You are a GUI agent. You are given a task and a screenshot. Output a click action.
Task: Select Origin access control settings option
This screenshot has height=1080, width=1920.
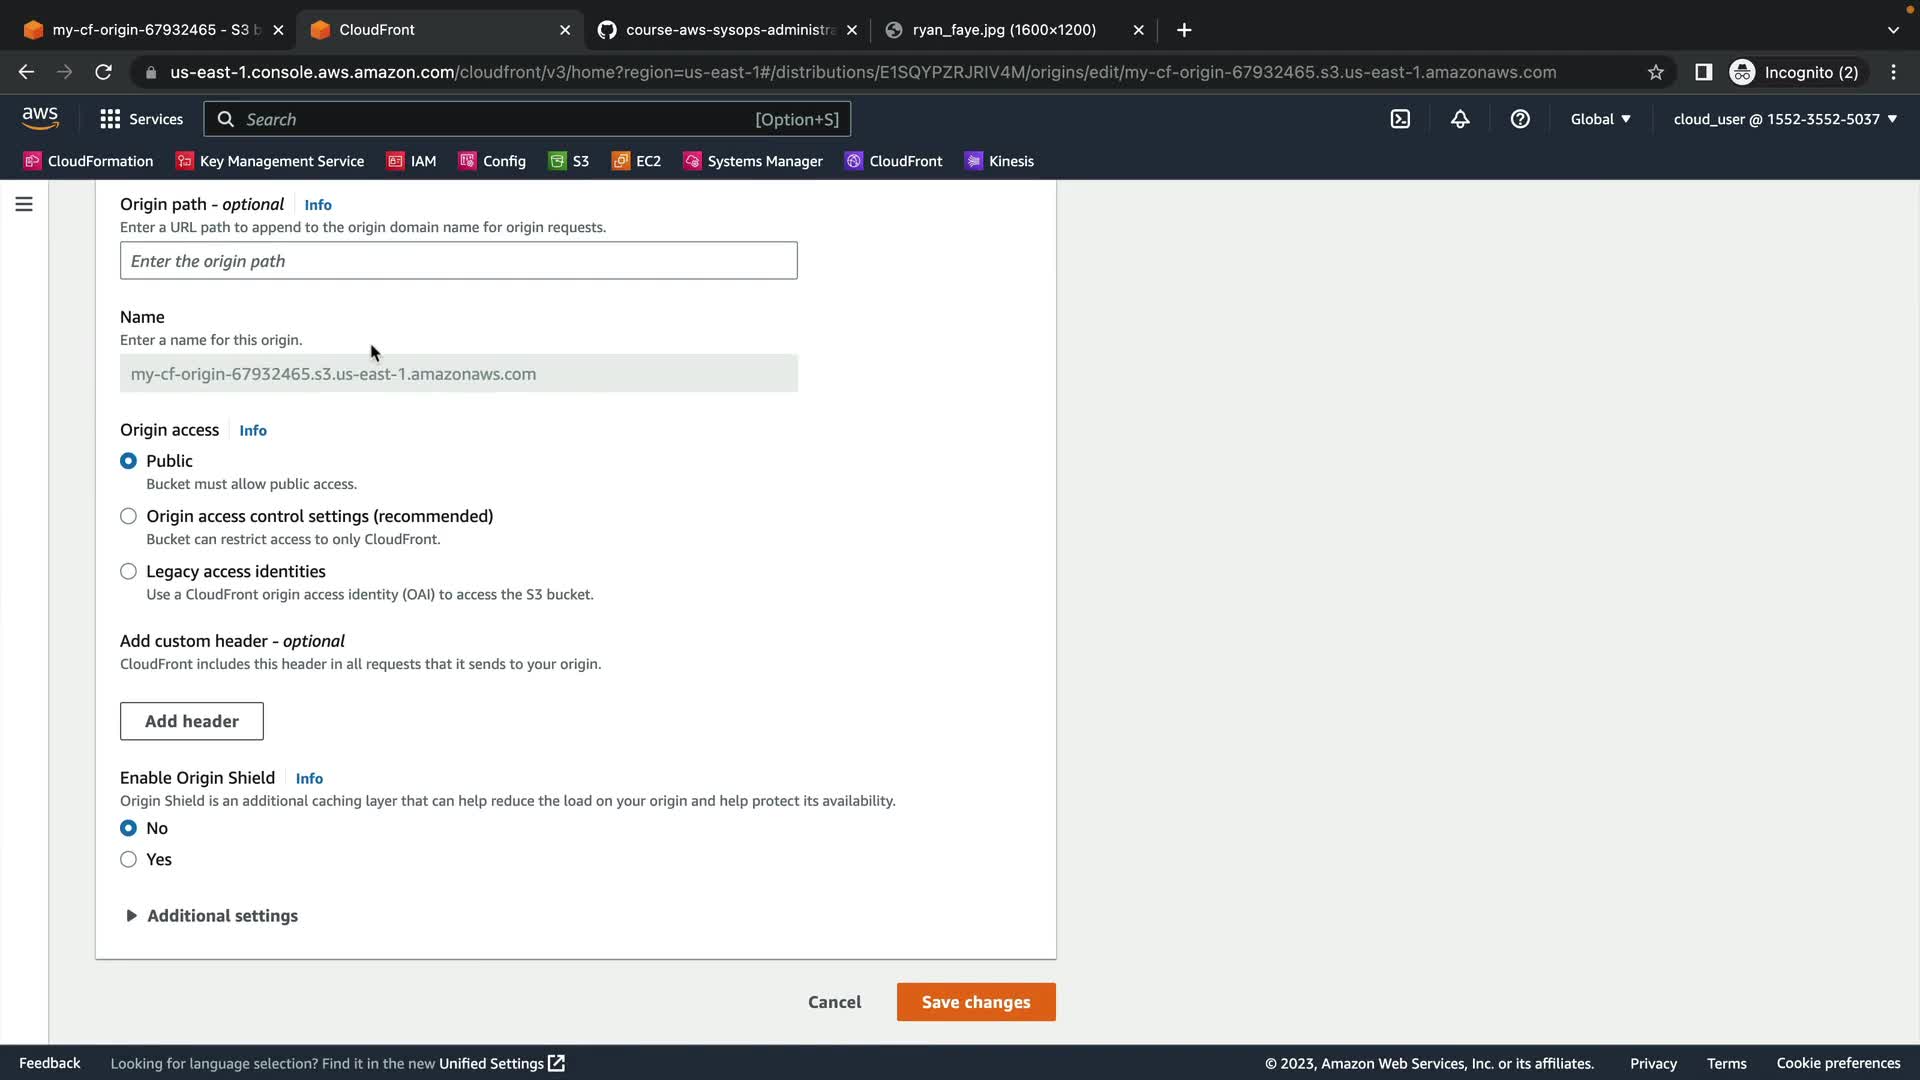(128, 516)
